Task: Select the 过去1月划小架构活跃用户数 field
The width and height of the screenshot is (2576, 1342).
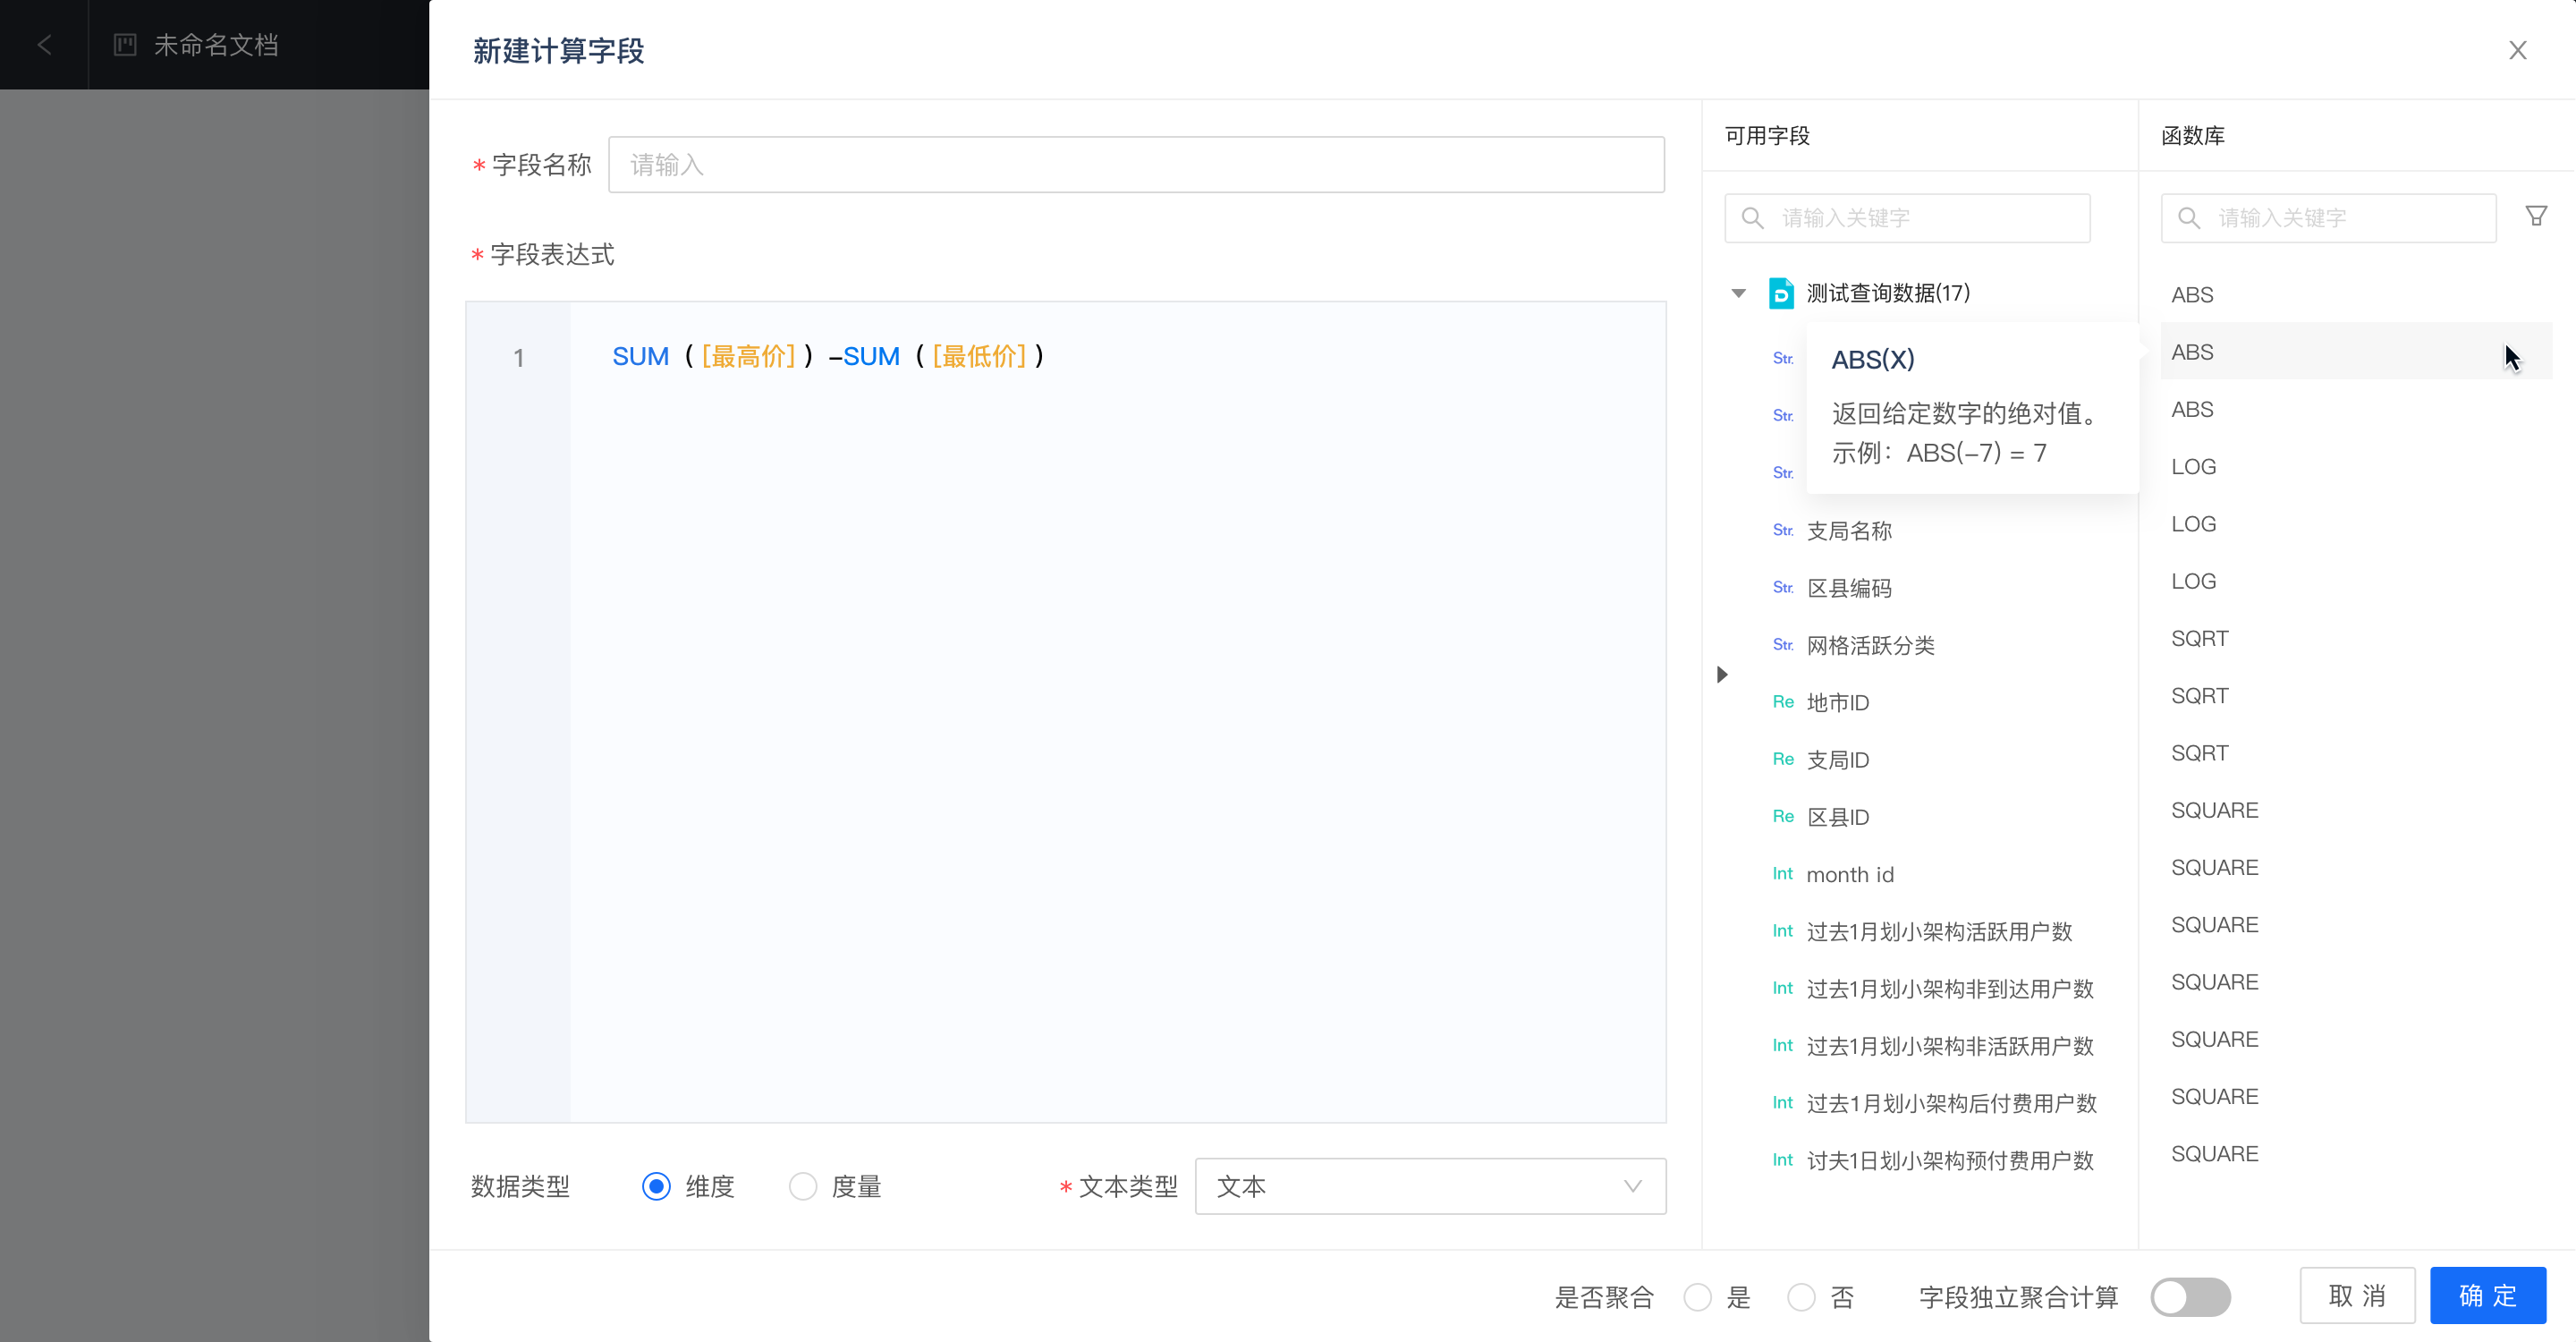Action: 1939,931
